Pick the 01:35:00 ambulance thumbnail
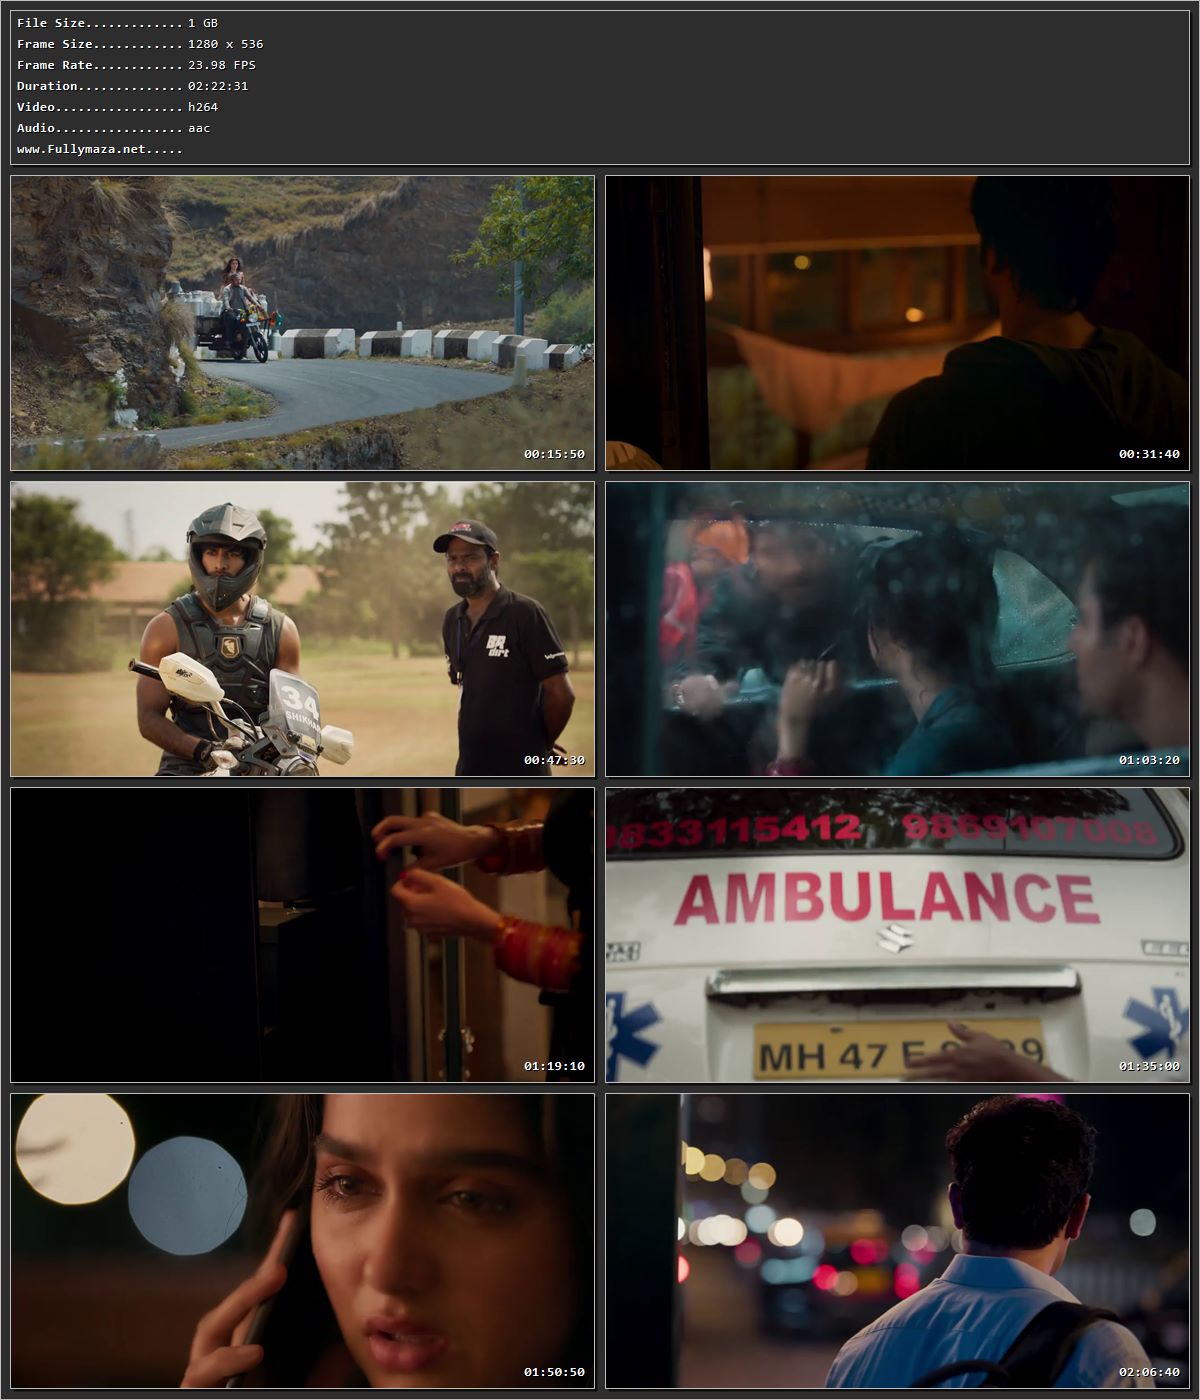 coord(897,935)
